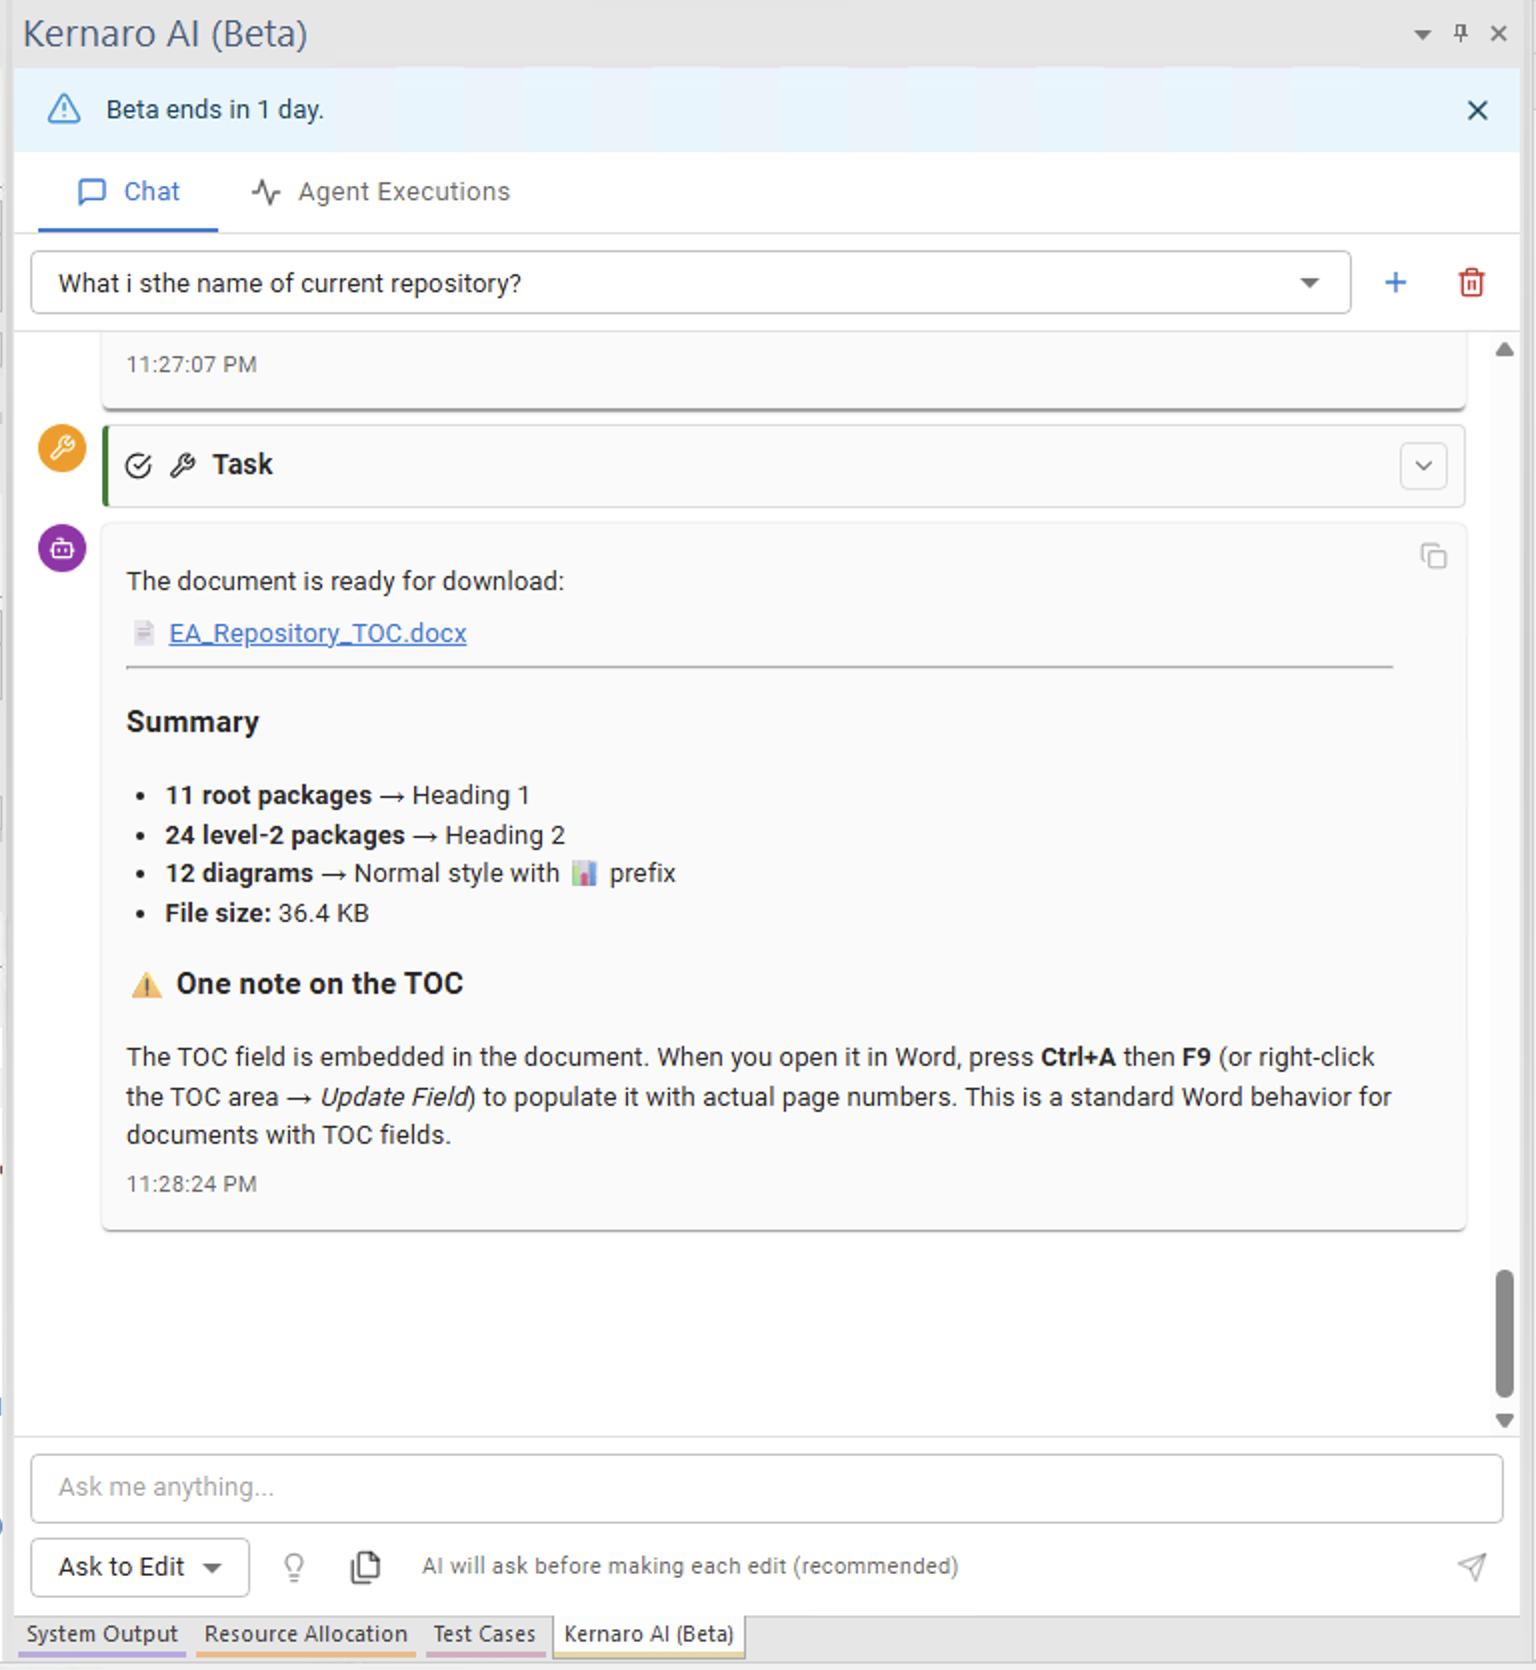Click the bar chart emoji in diagrams line

[x=584, y=874]
